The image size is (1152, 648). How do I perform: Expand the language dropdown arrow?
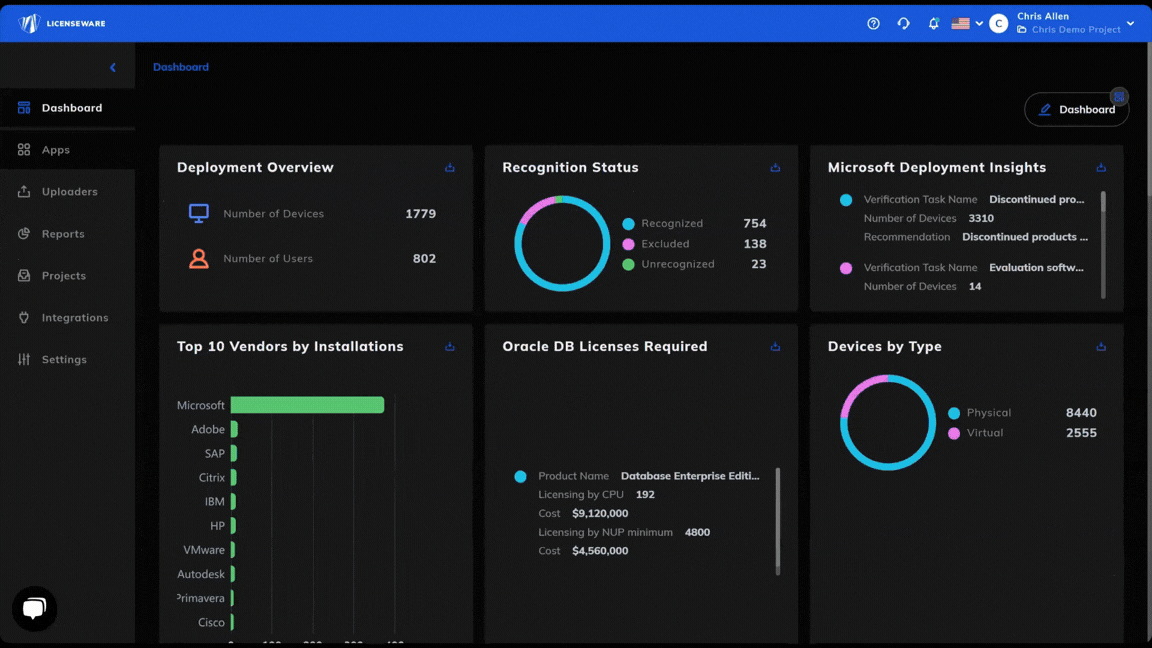point(979,24)
